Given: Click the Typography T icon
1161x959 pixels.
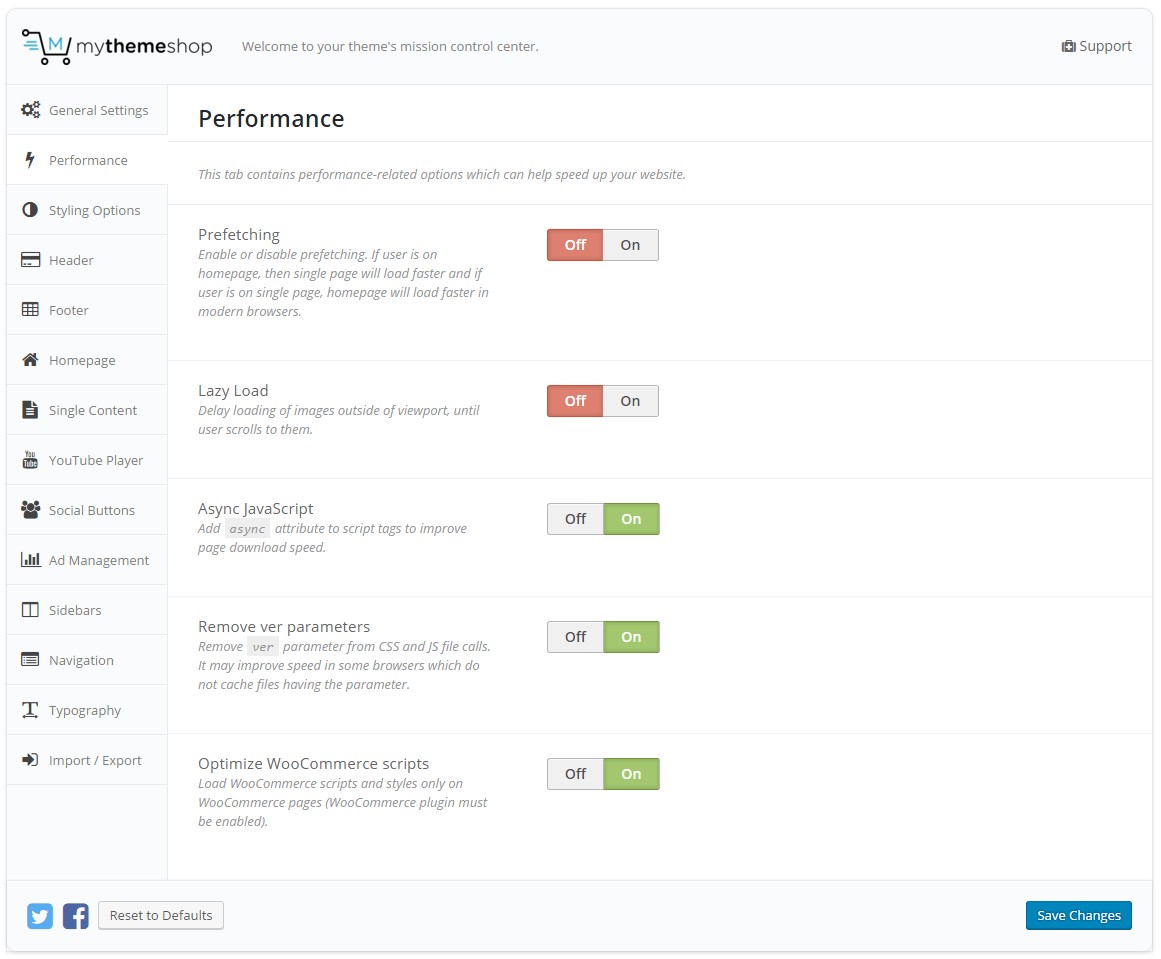Looking at the screenshot, I should pos(30,709).
